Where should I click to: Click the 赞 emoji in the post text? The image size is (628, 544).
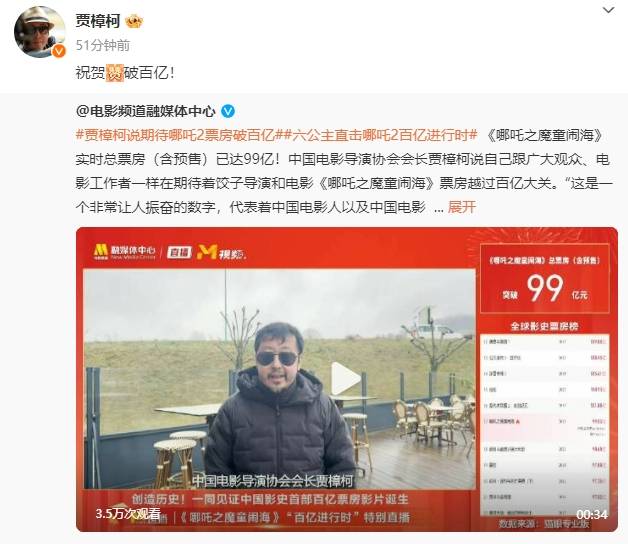115,73
